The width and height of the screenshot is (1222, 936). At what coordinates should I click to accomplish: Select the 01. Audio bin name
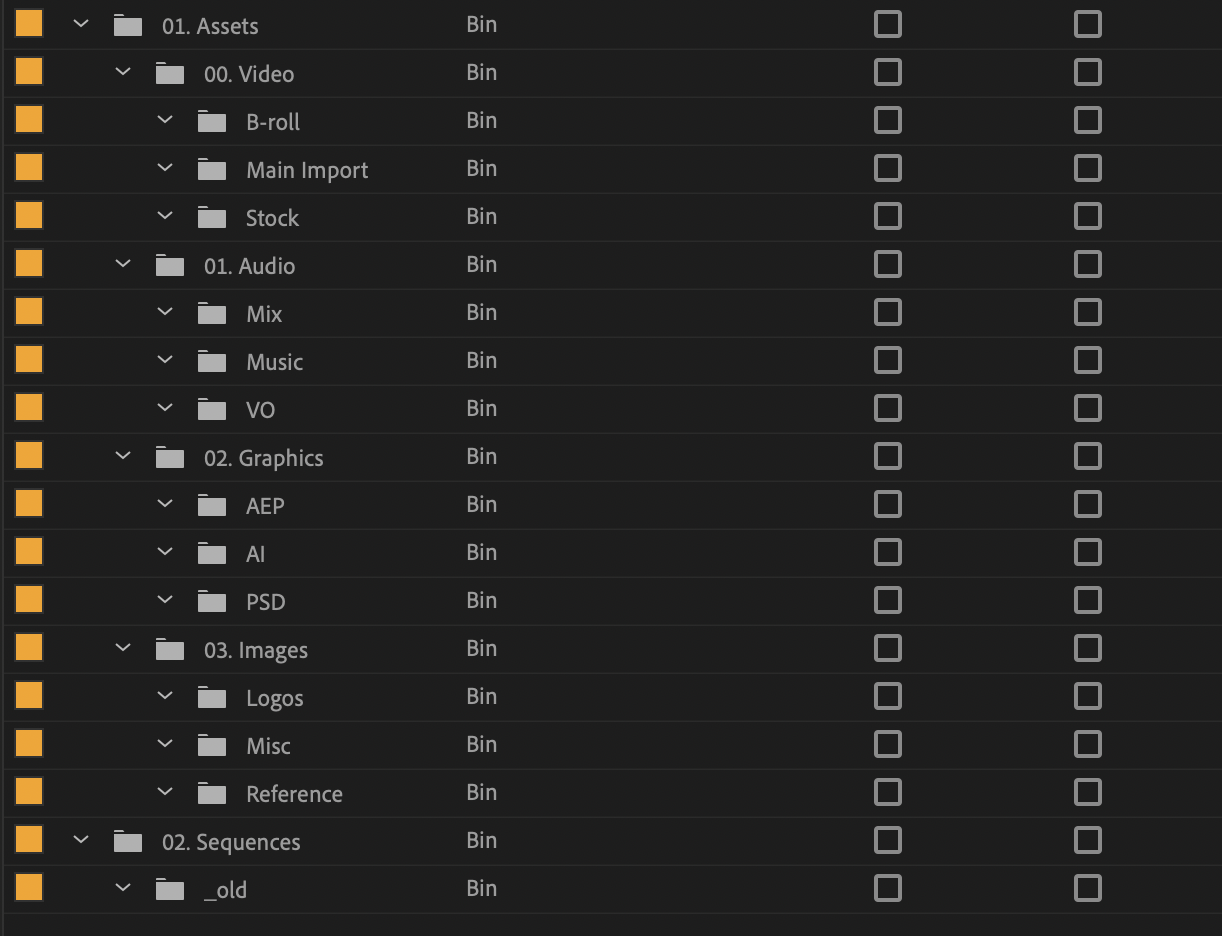pos(249,266)
